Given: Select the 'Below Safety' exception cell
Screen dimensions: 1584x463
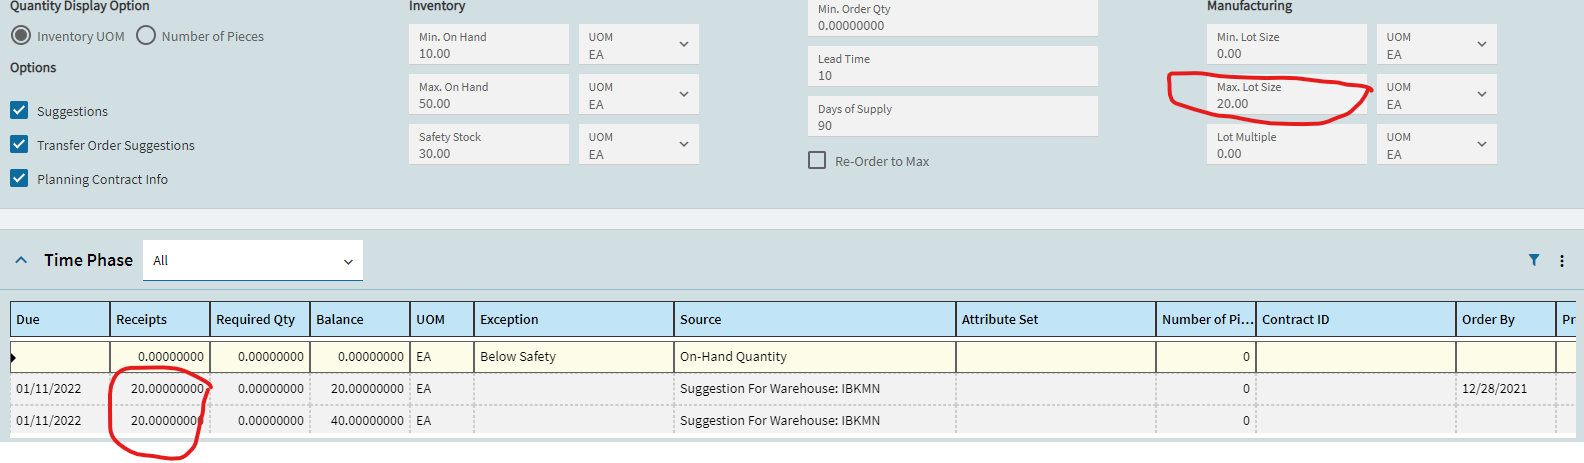Looking at the screenshot, I should pos(574,356).
